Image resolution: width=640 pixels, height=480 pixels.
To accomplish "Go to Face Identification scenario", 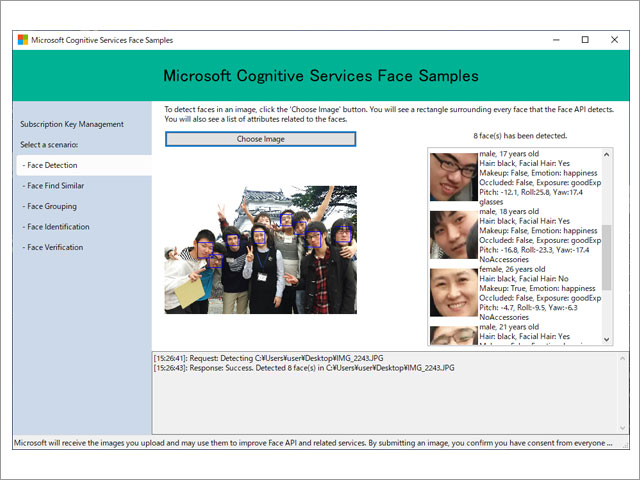I will click(56, 227).
